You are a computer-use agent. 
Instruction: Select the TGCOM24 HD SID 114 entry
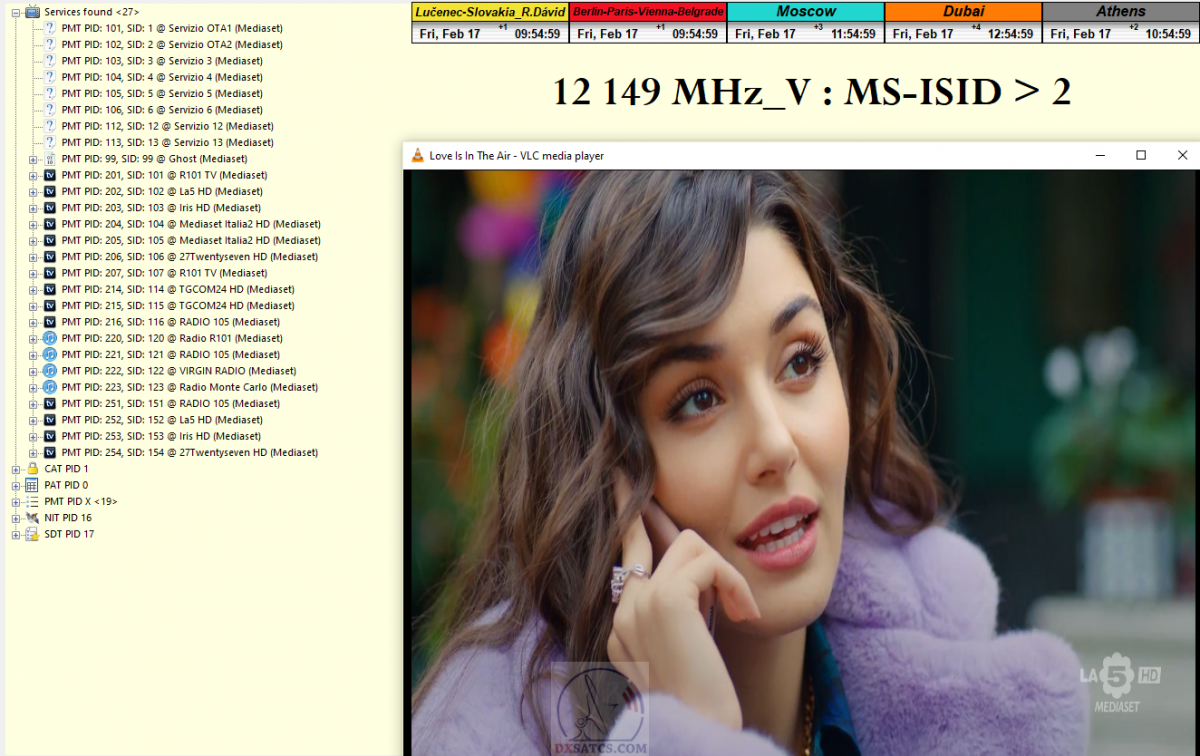pyautogui.click(x=177, y=289)
